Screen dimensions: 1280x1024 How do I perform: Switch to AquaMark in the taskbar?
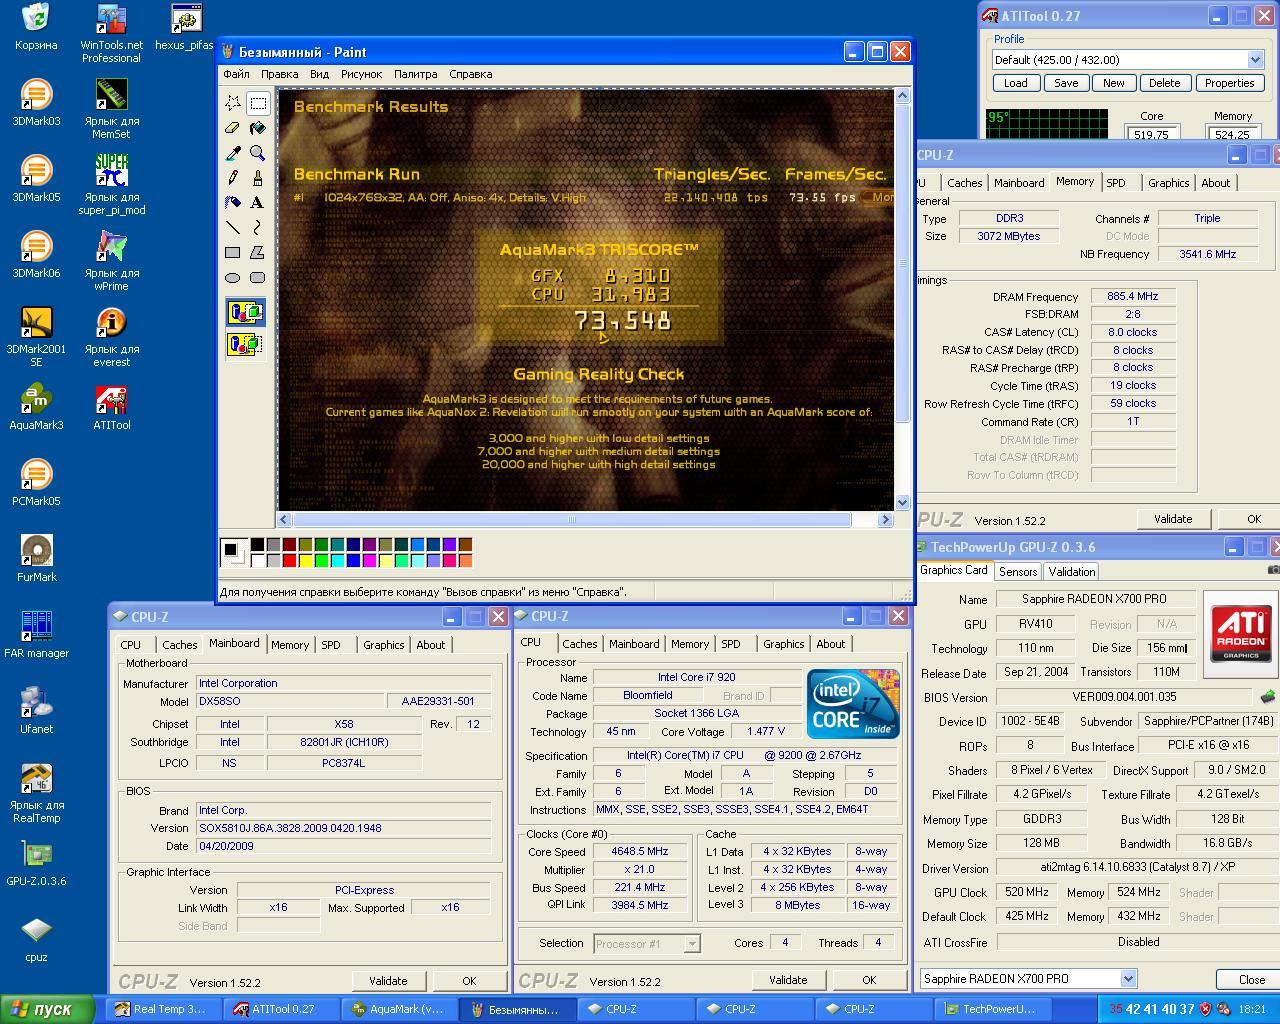(x=398, y=1009)
